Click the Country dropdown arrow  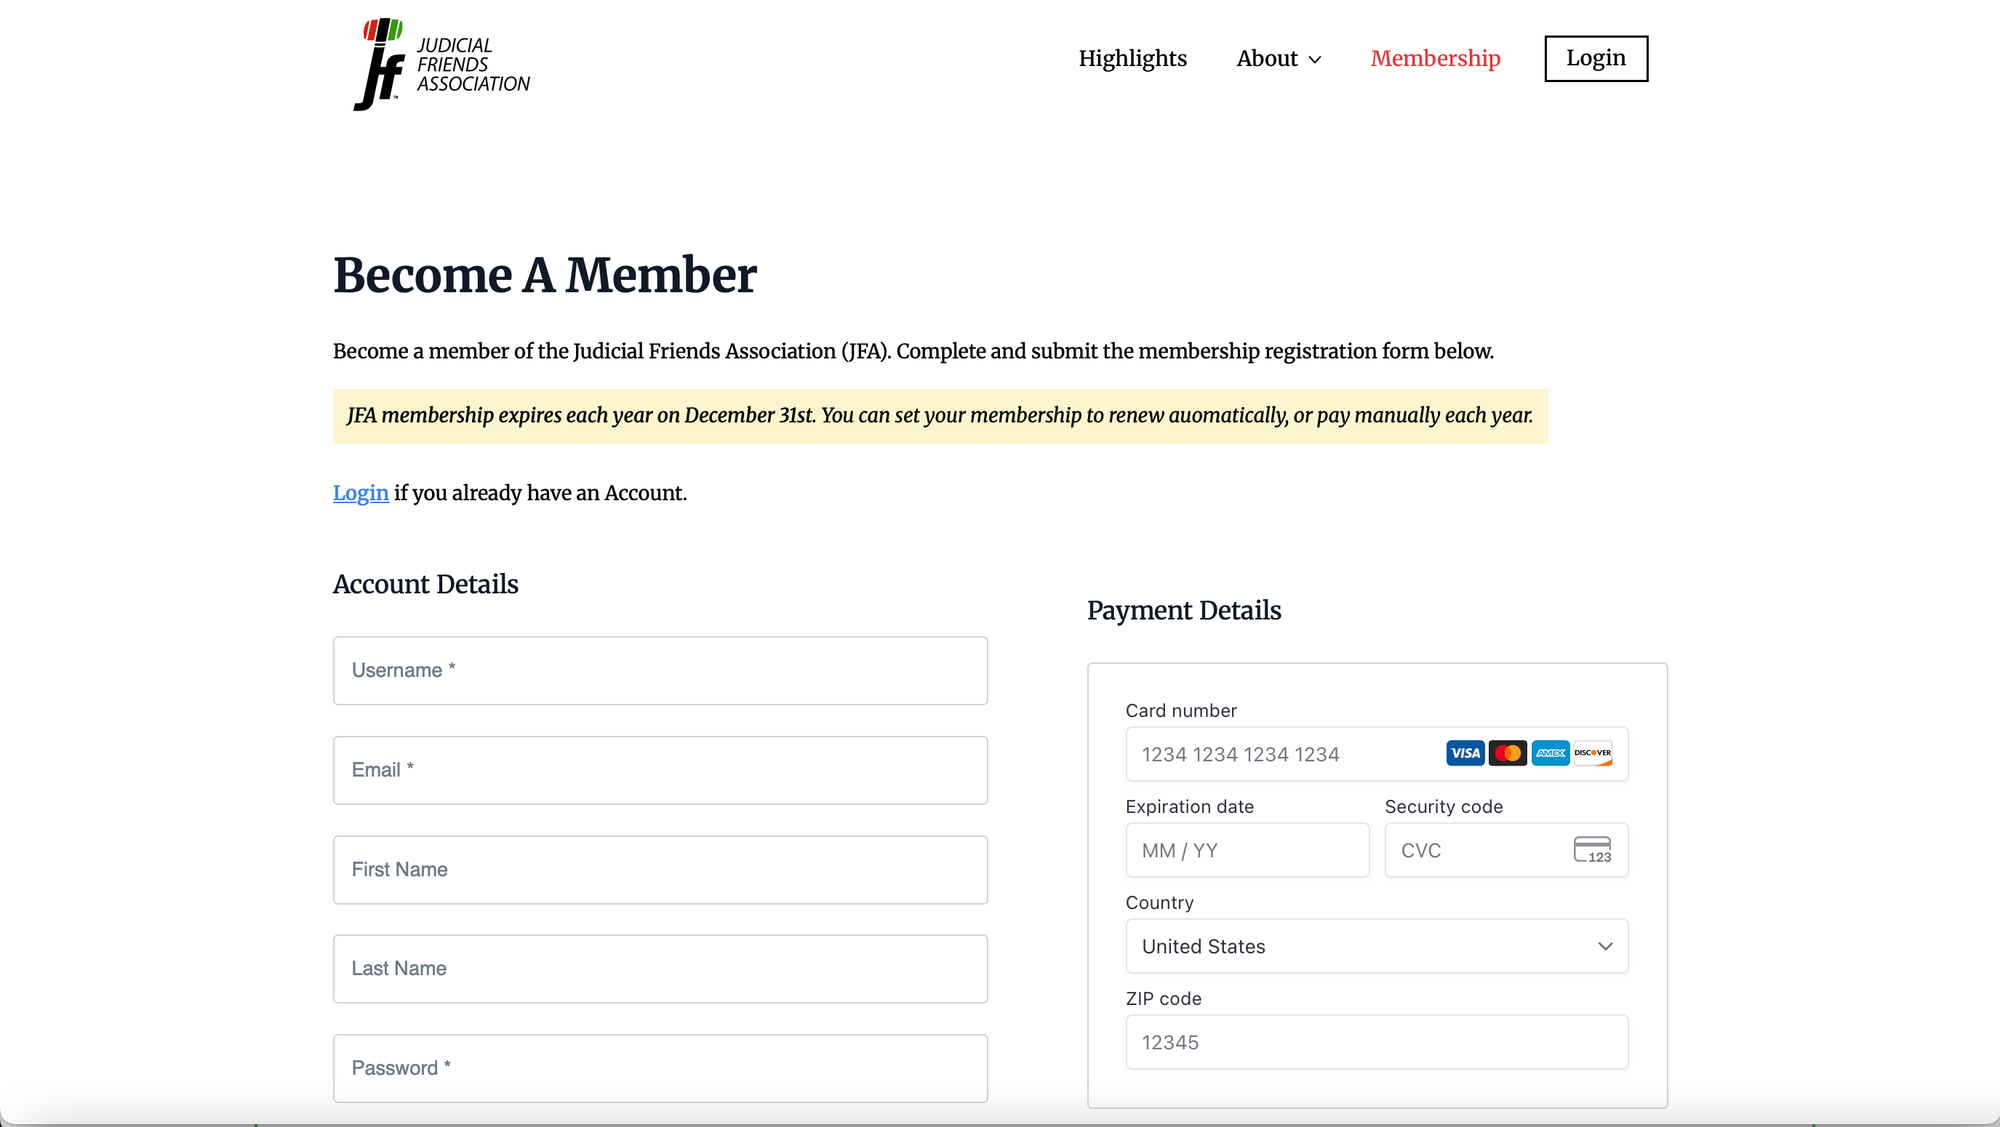pos(1605,946)
